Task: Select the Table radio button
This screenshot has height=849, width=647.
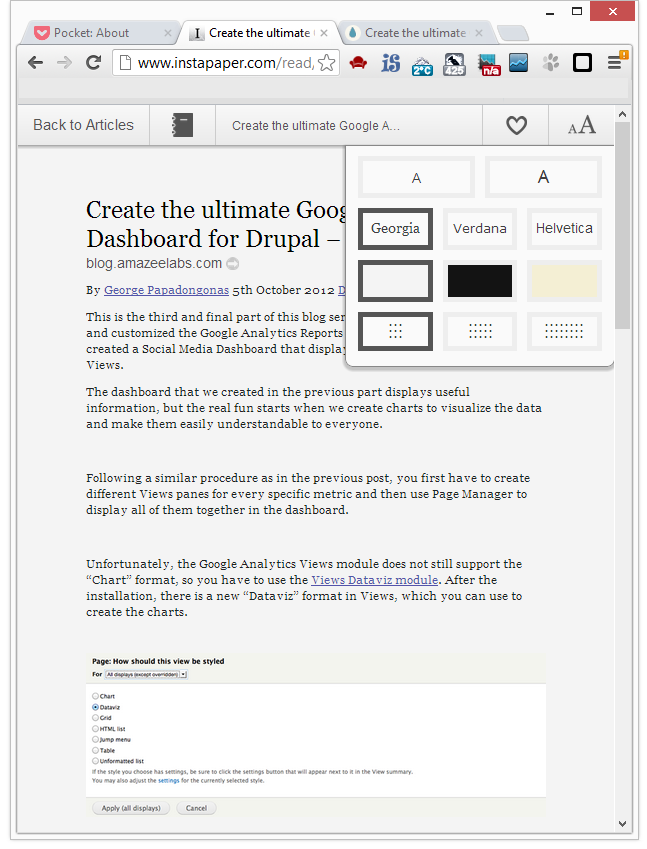Action: pos(95,750)
